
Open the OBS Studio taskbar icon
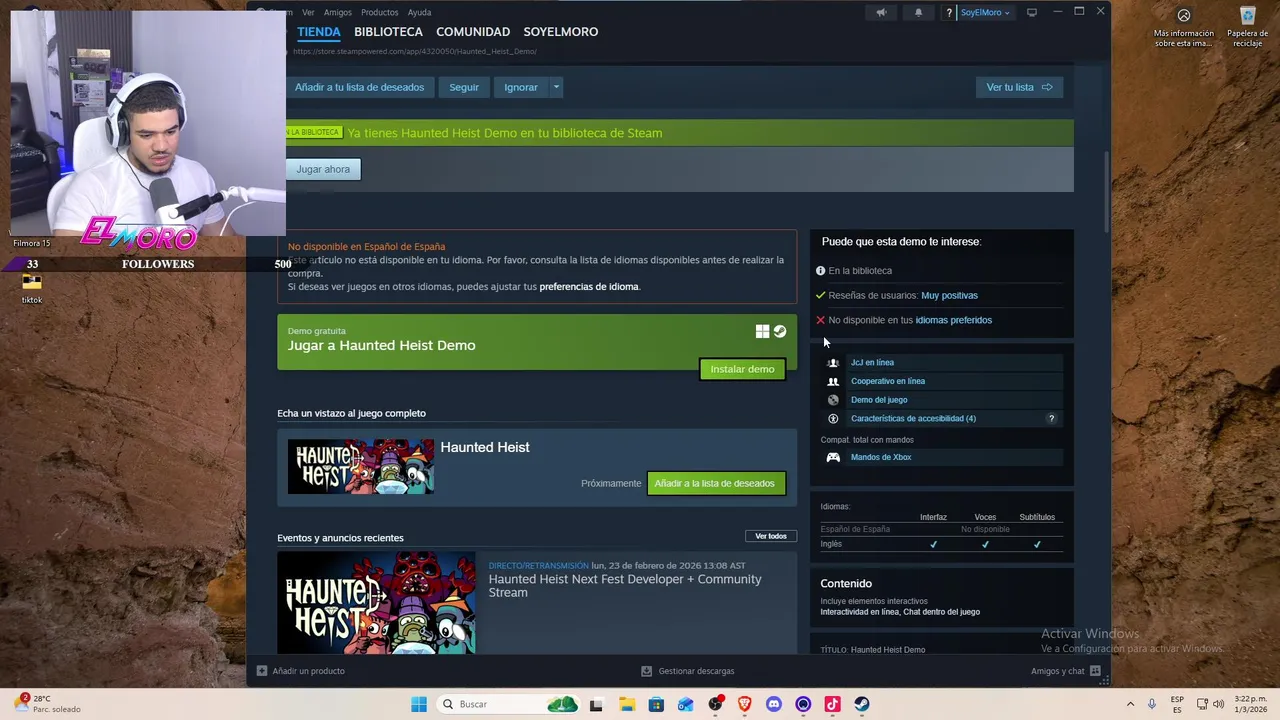(x=715, y=704)
